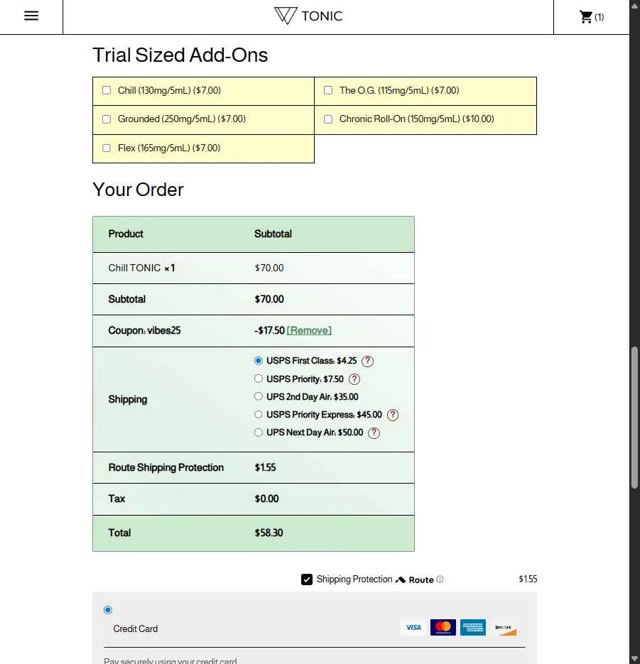Click the Discover card icon
Screen dimensions: 640x664
click(x=505, y=628)
